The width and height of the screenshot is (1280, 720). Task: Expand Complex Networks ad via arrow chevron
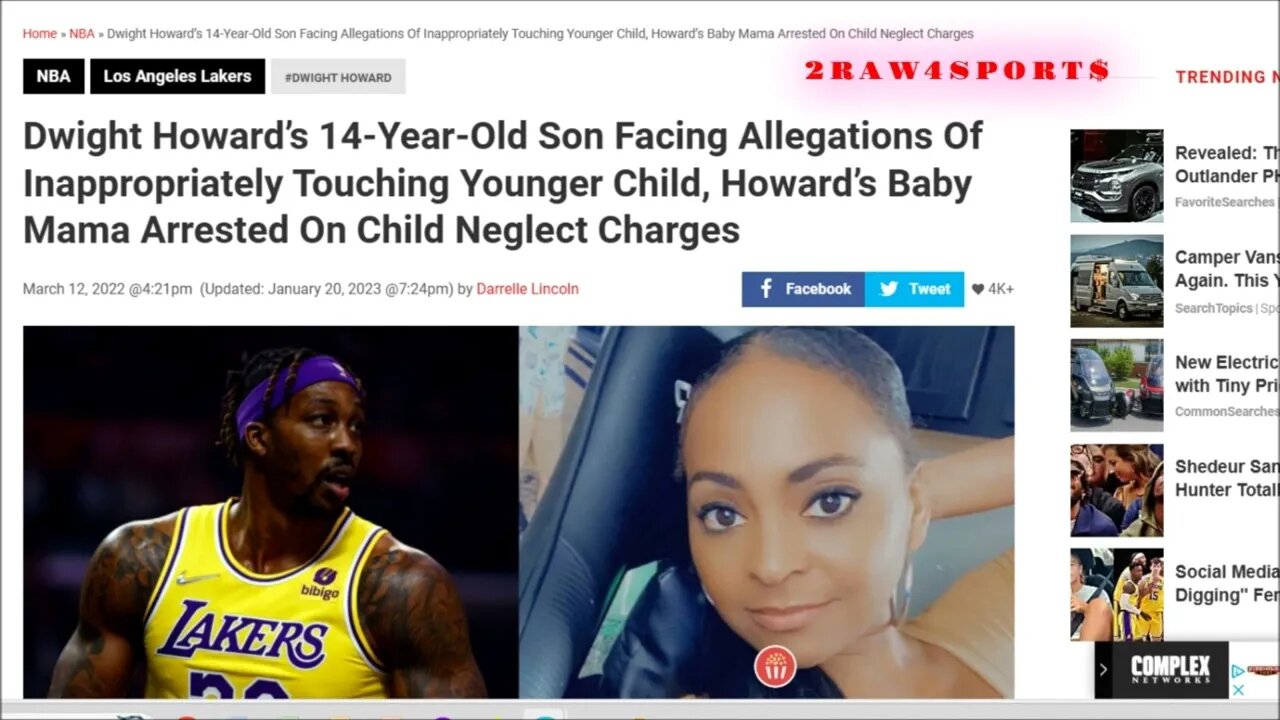pos(1103,669)
